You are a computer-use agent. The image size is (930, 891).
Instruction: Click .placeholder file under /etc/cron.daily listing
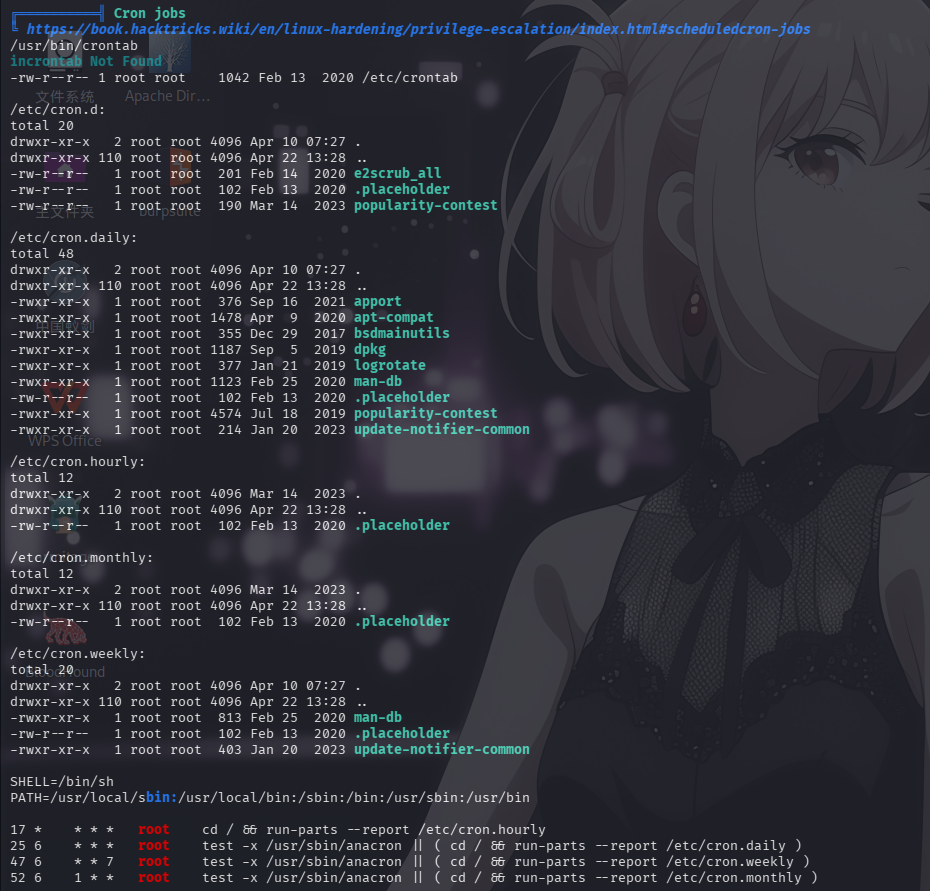(x=402, y=397)
